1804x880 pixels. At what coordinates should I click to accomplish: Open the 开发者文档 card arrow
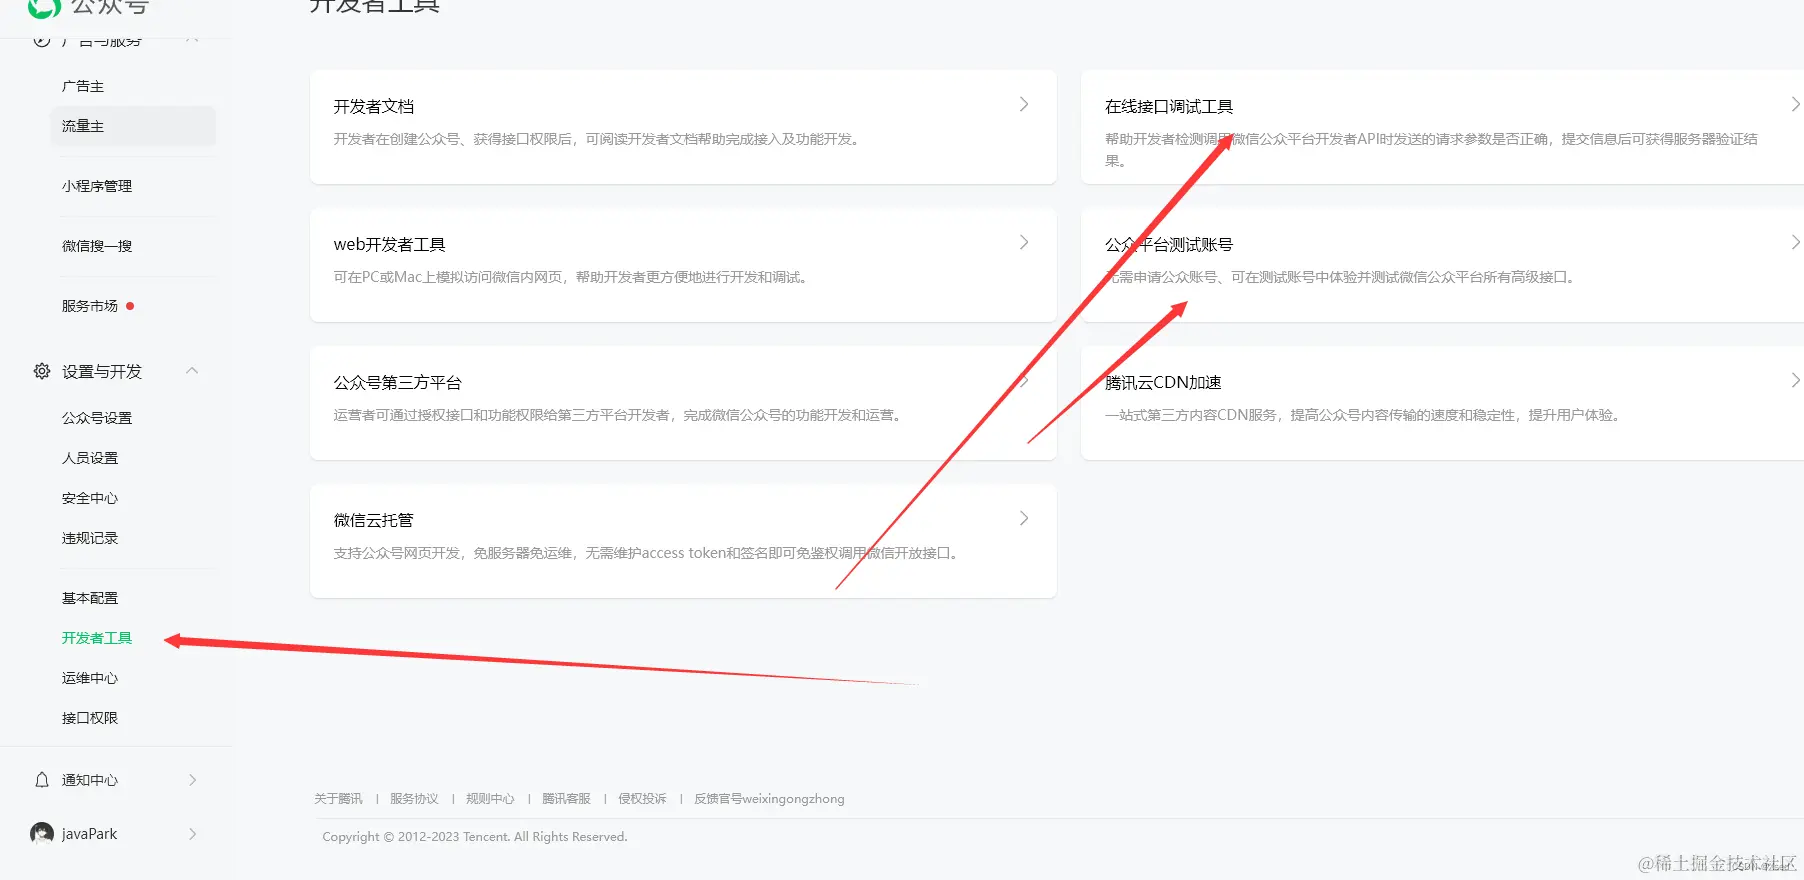(1024, 104)
